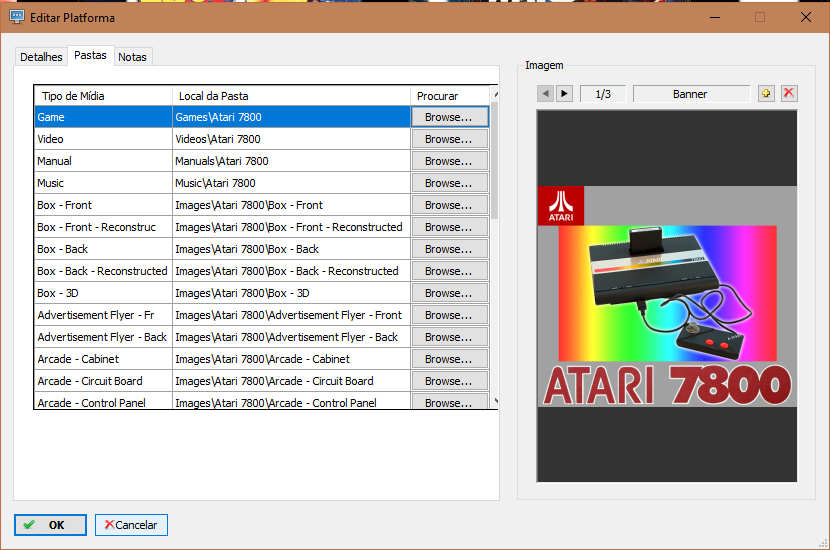Browse for the Box - 3D folder
This screenshot has height=550, width=830.
coord(449,293)
